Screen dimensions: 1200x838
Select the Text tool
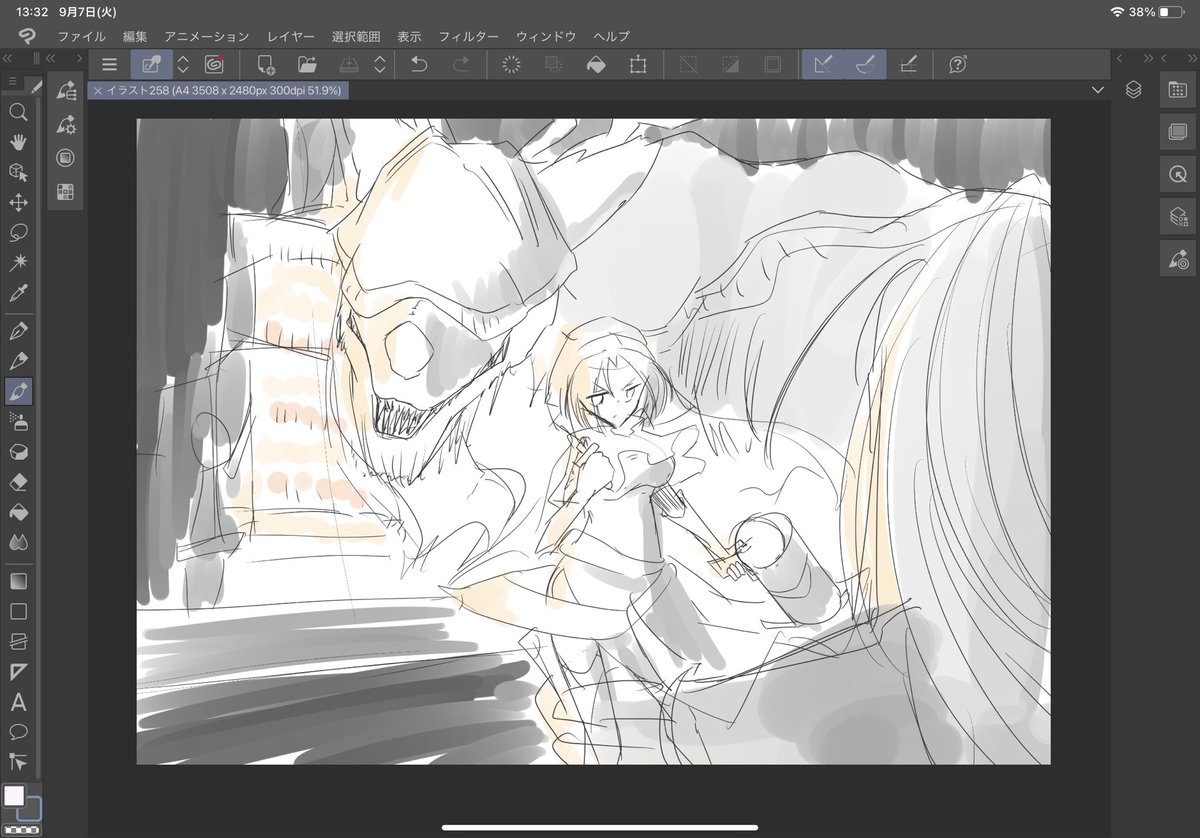(18, 702)
